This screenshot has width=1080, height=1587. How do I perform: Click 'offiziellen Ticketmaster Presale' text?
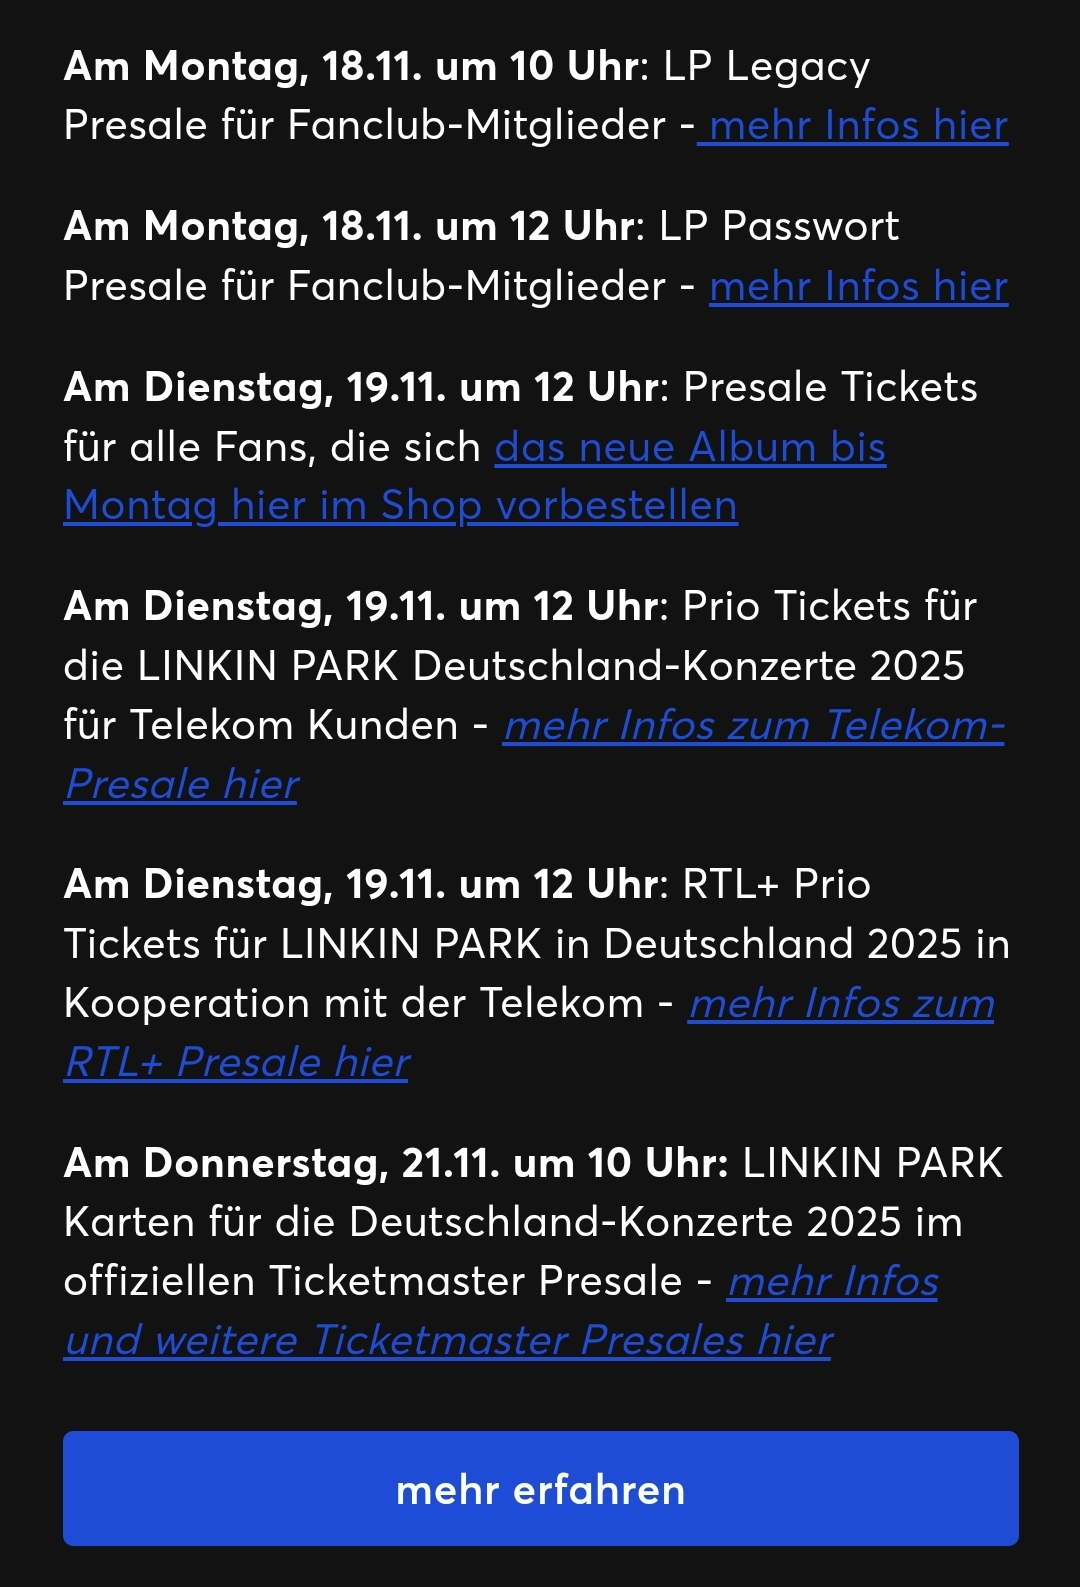373,1282
